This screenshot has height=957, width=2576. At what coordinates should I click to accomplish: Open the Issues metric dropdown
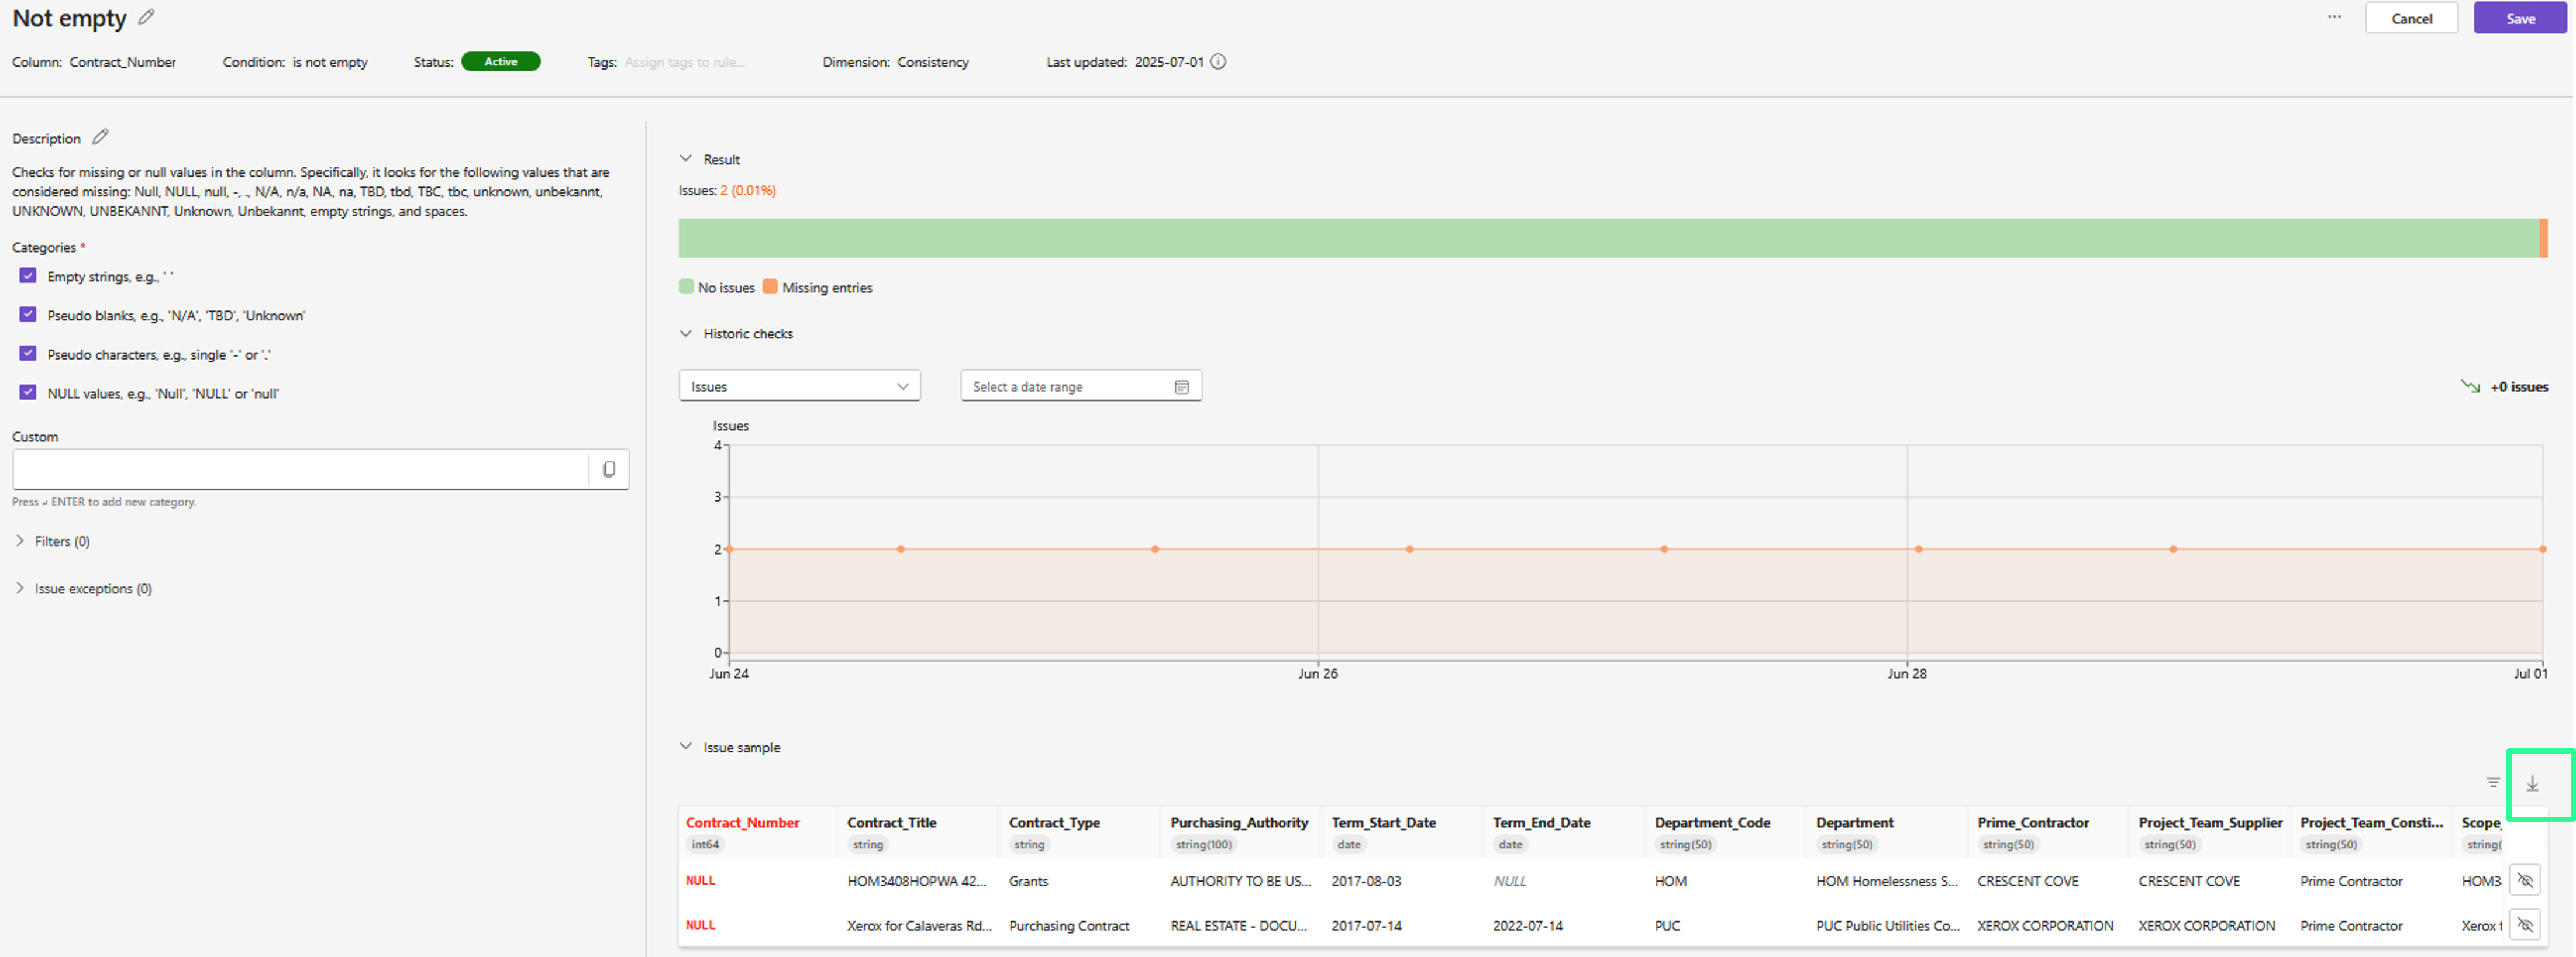click(x=799, y=387)
